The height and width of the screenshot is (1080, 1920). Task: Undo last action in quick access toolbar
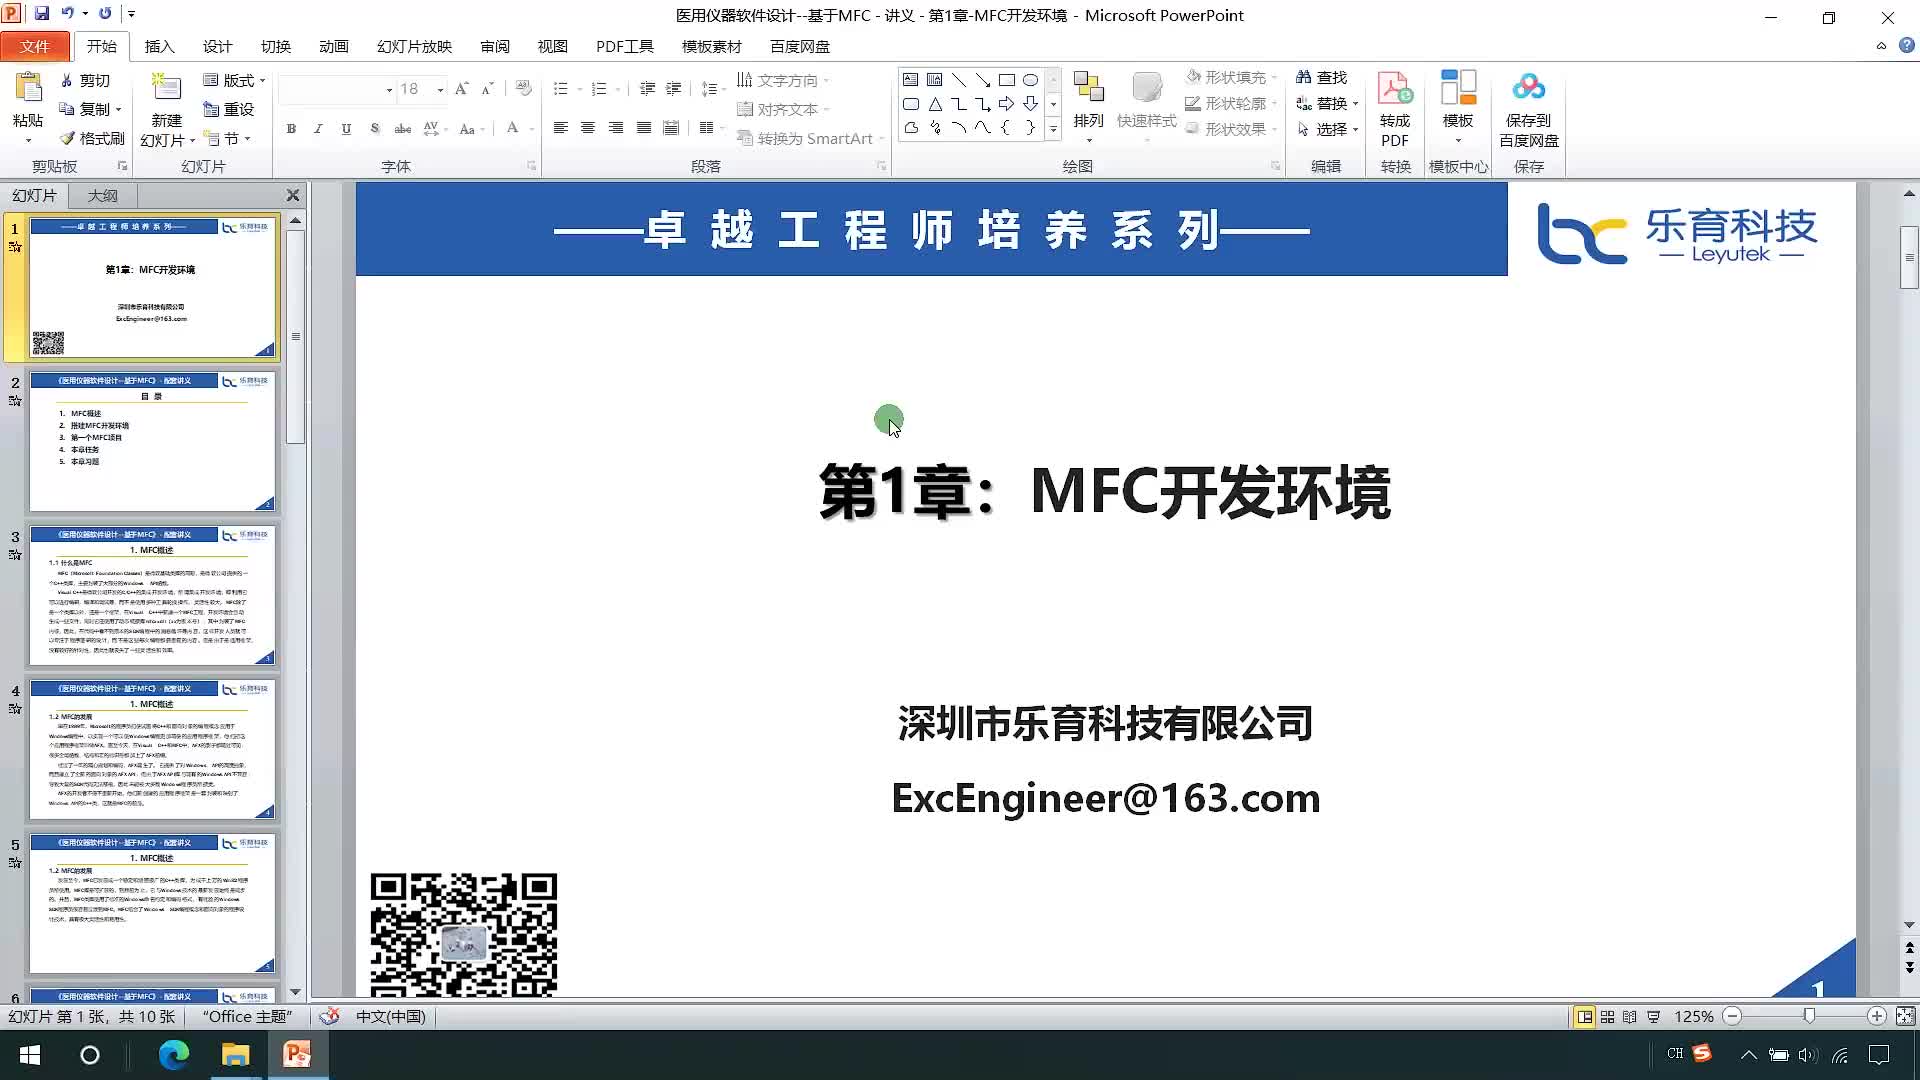67,14
